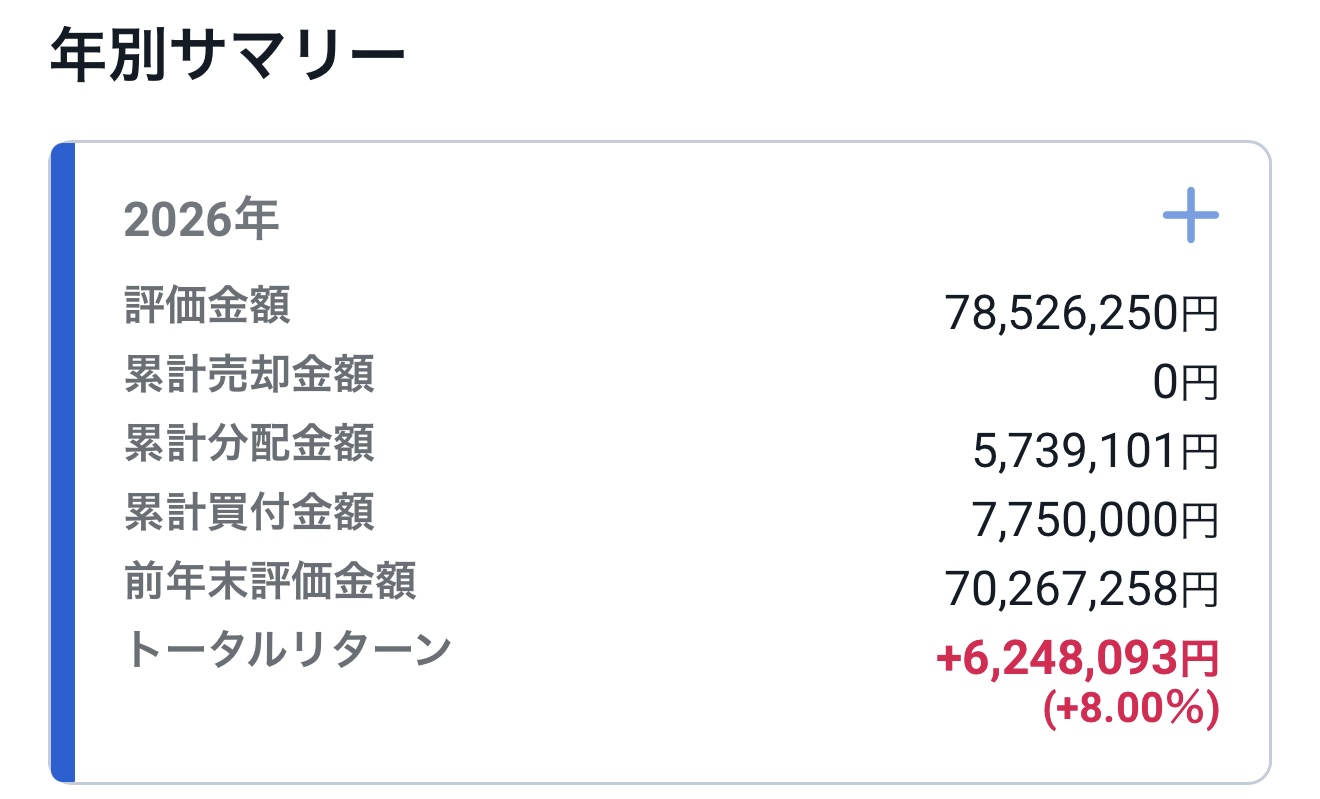Click the 前年末評価金額 label
Screen dimensions: 1320x799
point(270,580)
